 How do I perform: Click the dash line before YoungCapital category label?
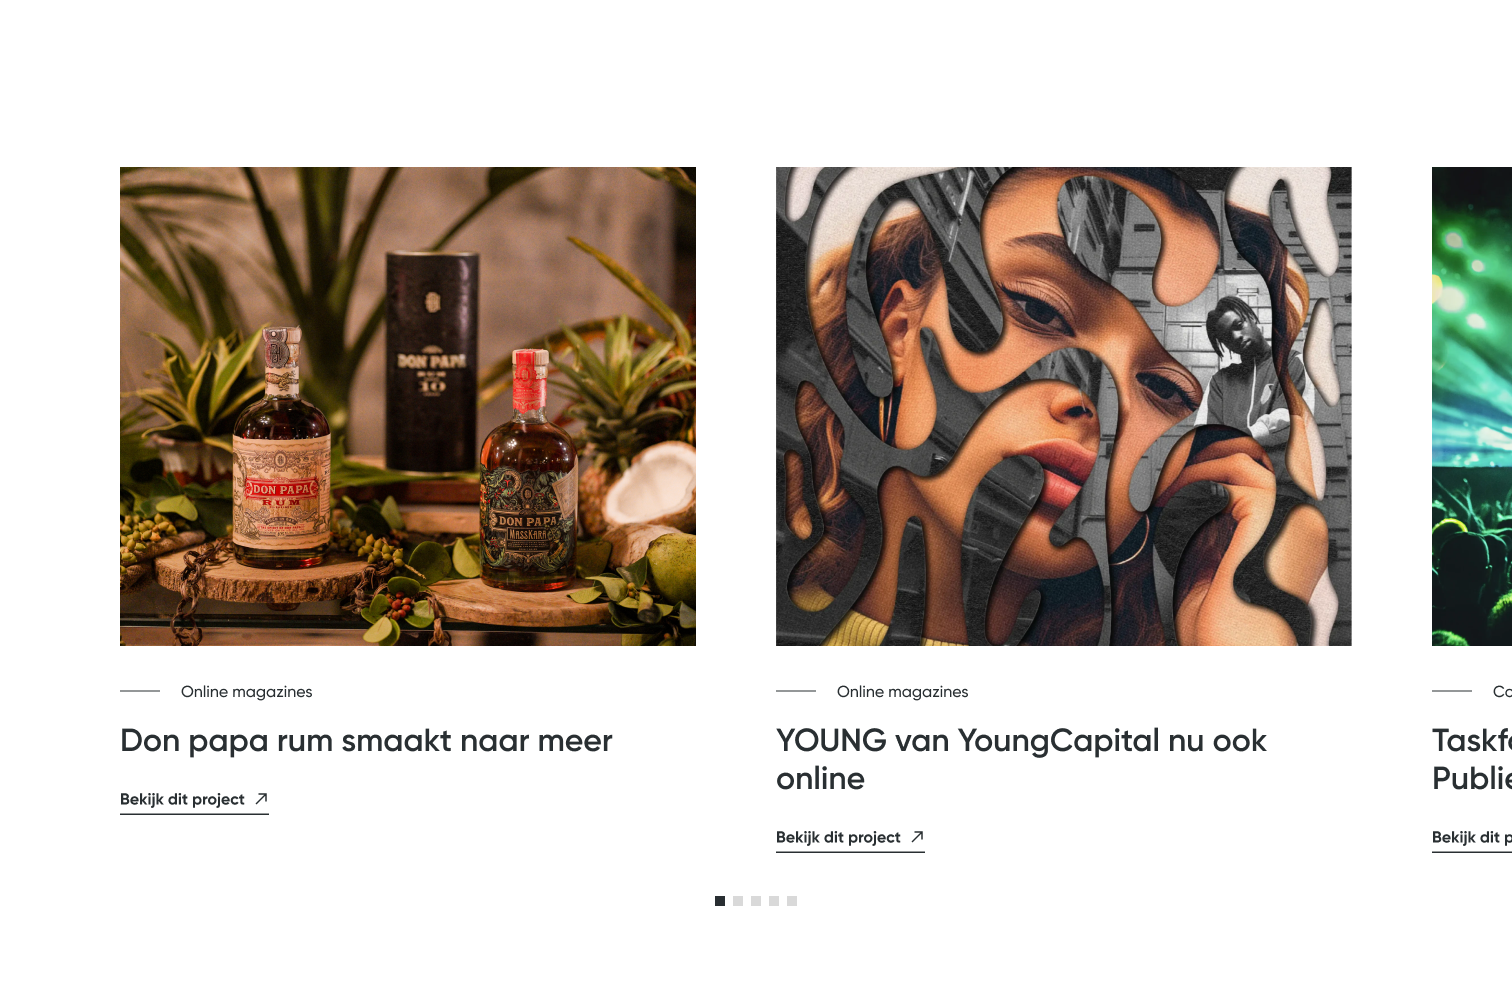796,691
